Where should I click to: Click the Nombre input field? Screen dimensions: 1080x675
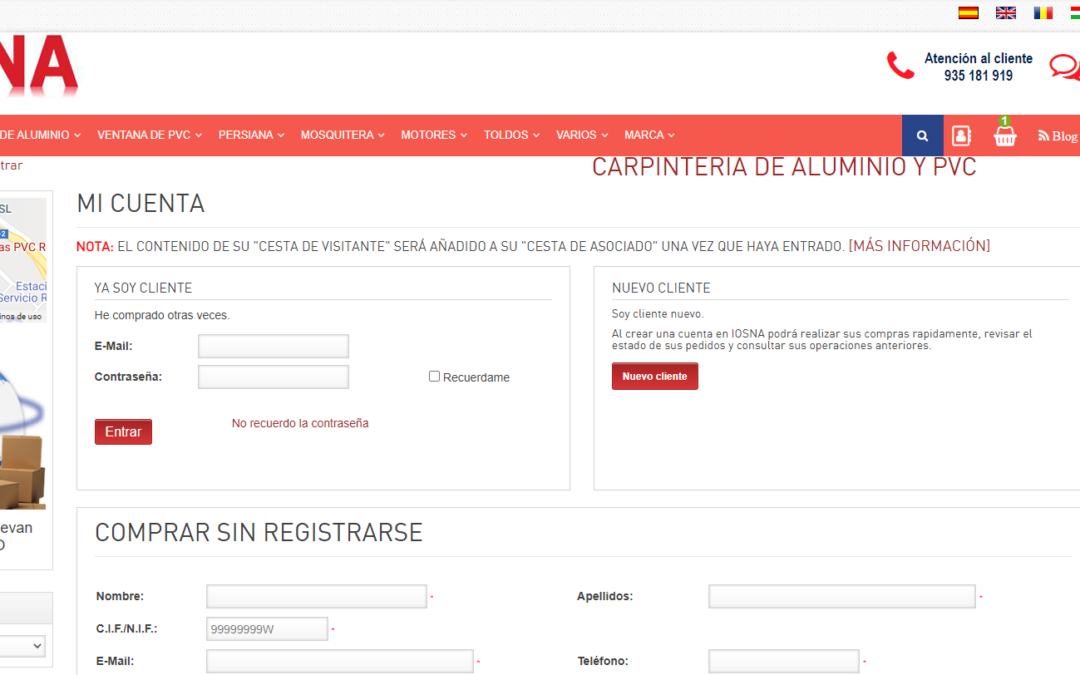point(316,596)
